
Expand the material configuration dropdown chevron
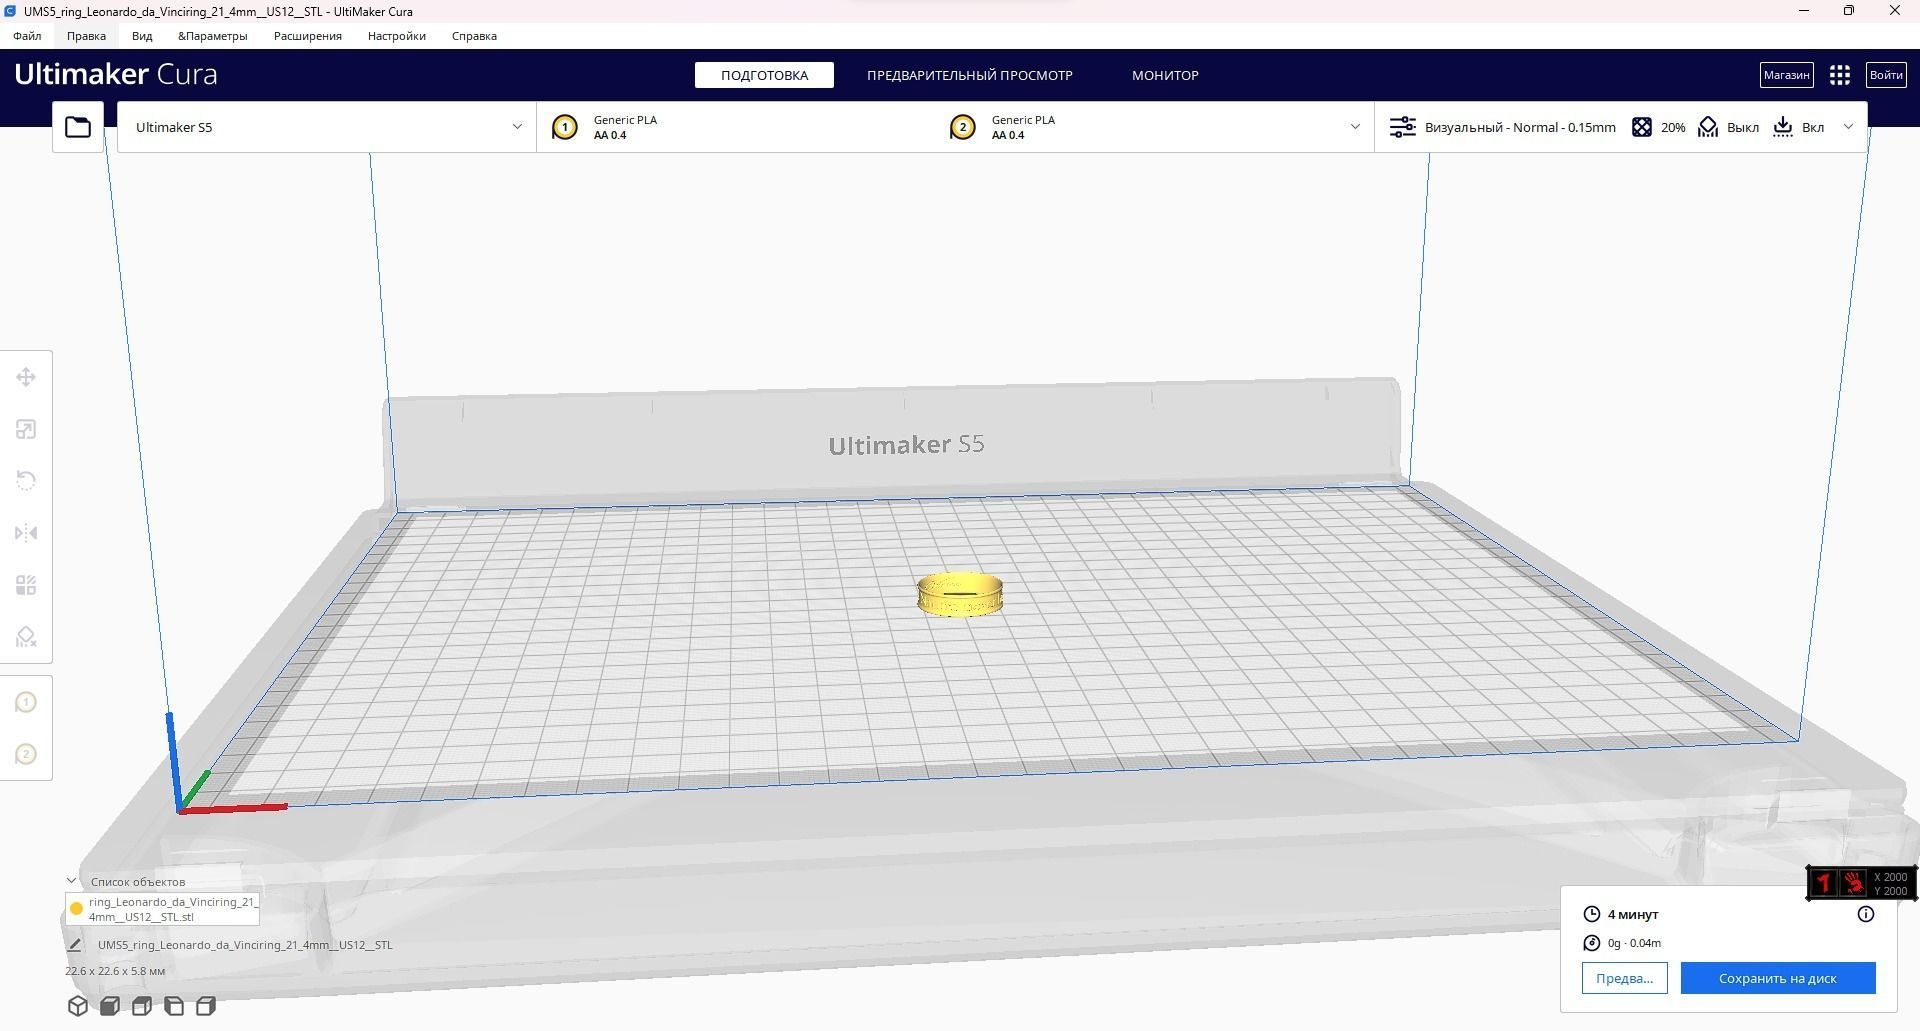pyautogui.click(x=1355, y=127)
